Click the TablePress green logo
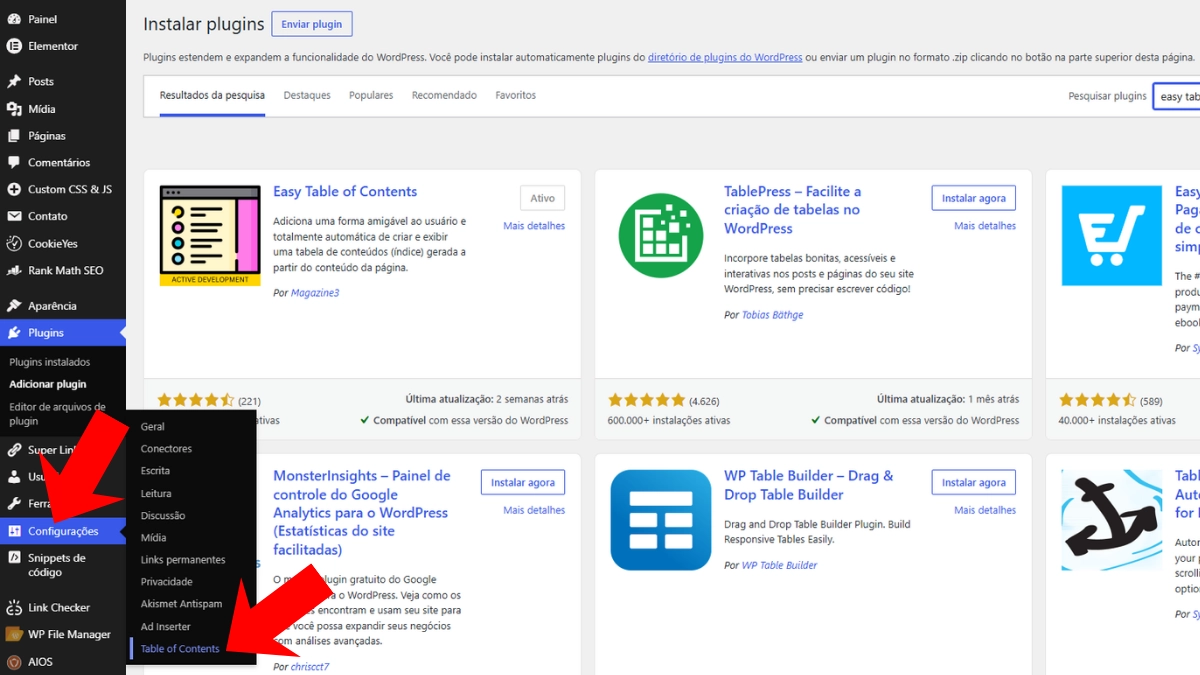This screenshot has width=1200, height=675. coord(661,236)
